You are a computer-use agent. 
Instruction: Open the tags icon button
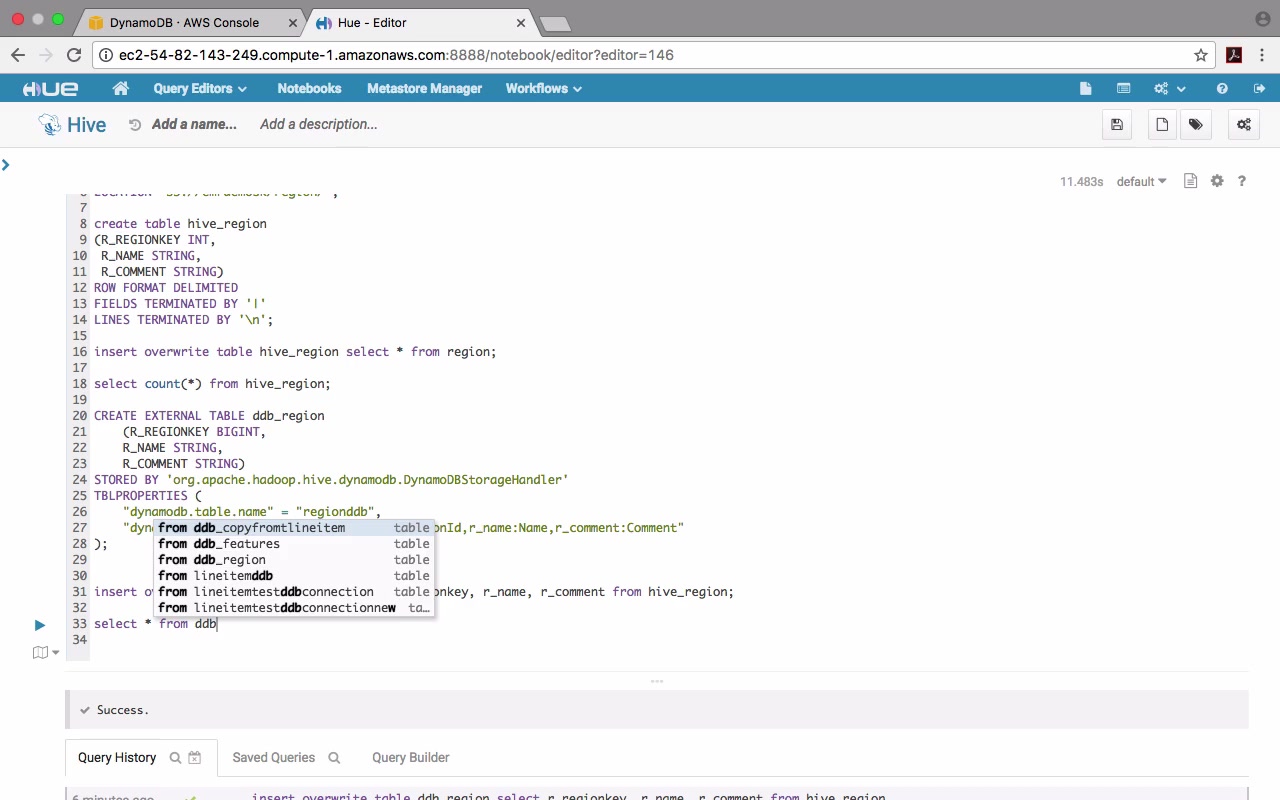1195,125
